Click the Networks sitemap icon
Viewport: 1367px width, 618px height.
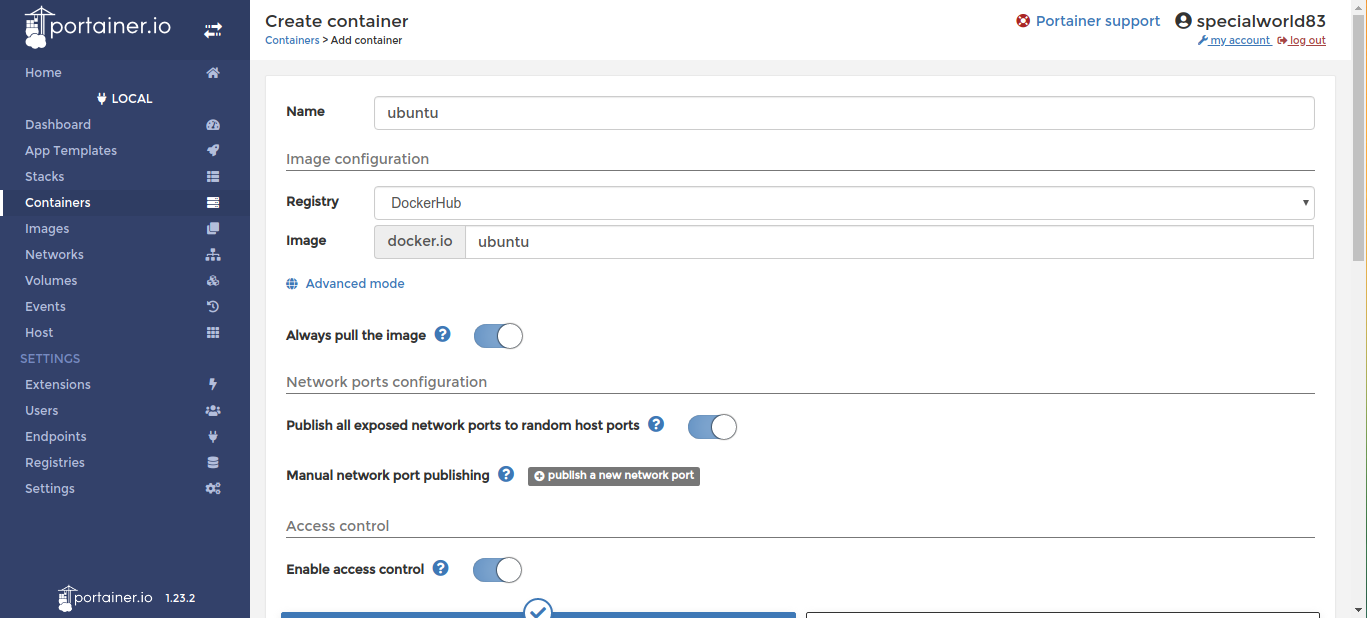click(x=212, y=255)
